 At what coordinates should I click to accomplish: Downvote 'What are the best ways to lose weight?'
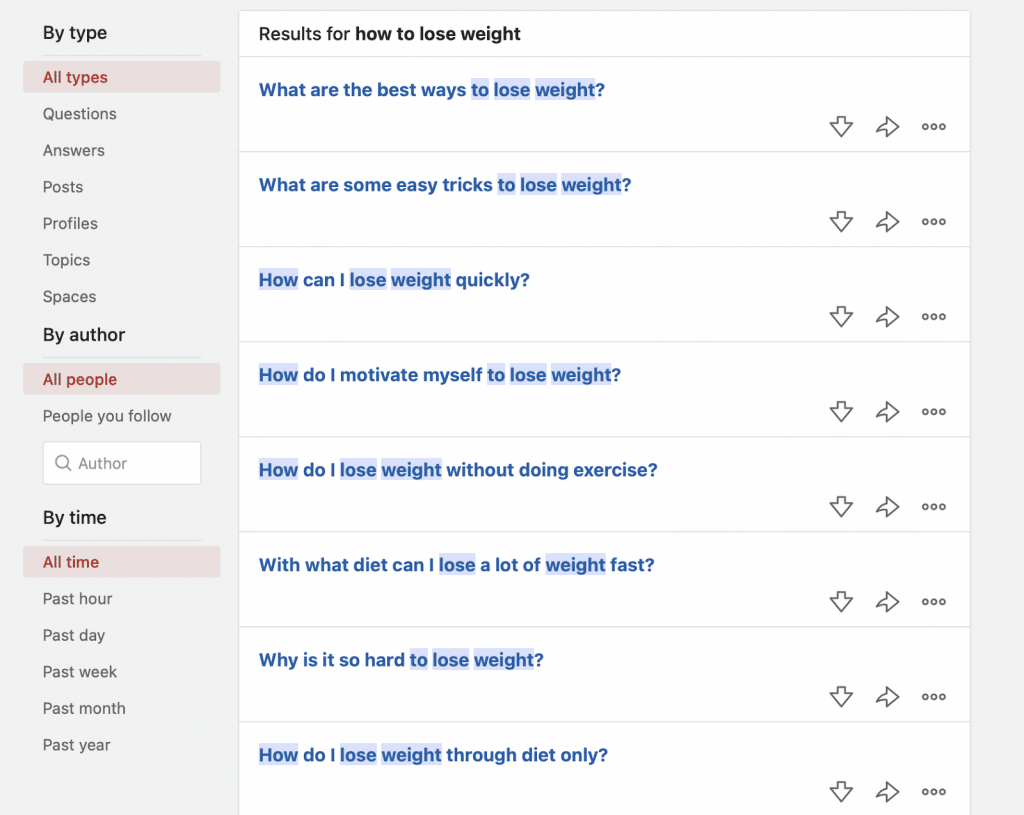click(x=841, y=126)
